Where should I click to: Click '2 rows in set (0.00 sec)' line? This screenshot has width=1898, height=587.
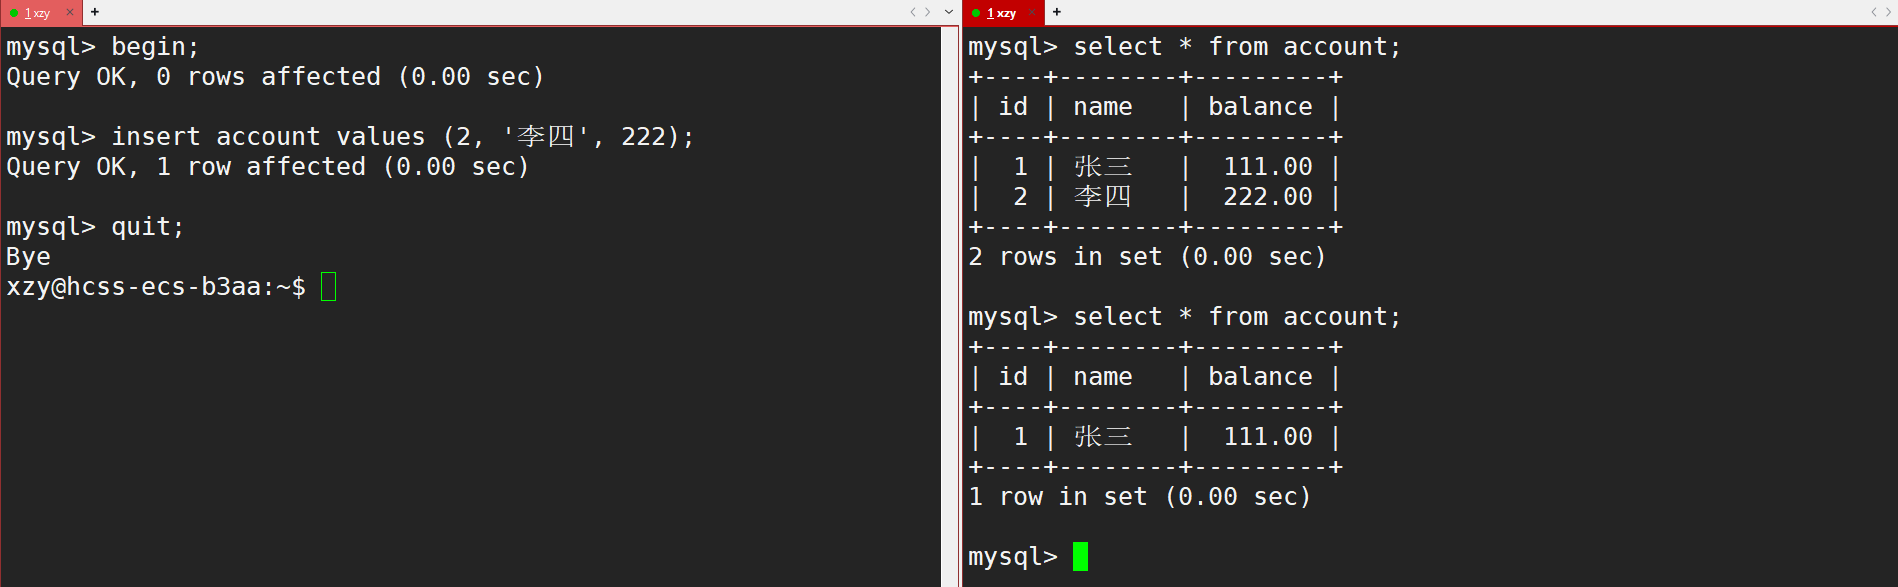point(1147,257)
